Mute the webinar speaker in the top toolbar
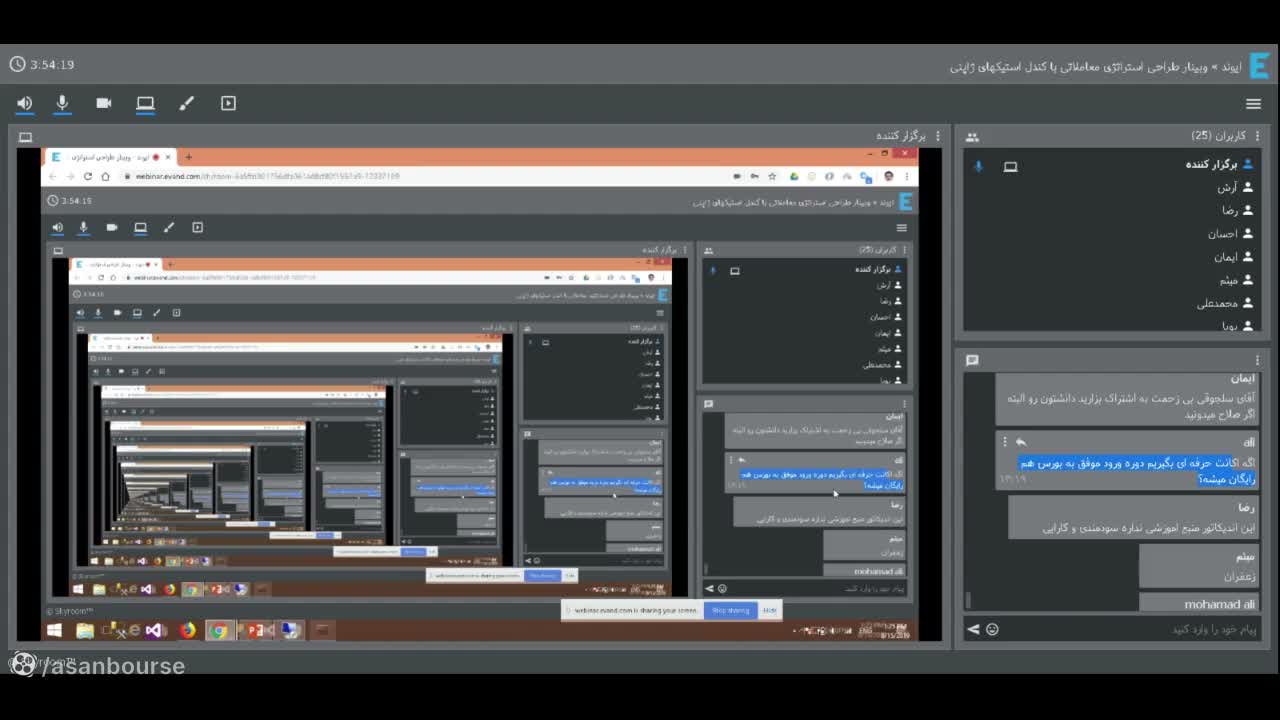Screen dimensions: 1280x720 [x=25, y=103]
